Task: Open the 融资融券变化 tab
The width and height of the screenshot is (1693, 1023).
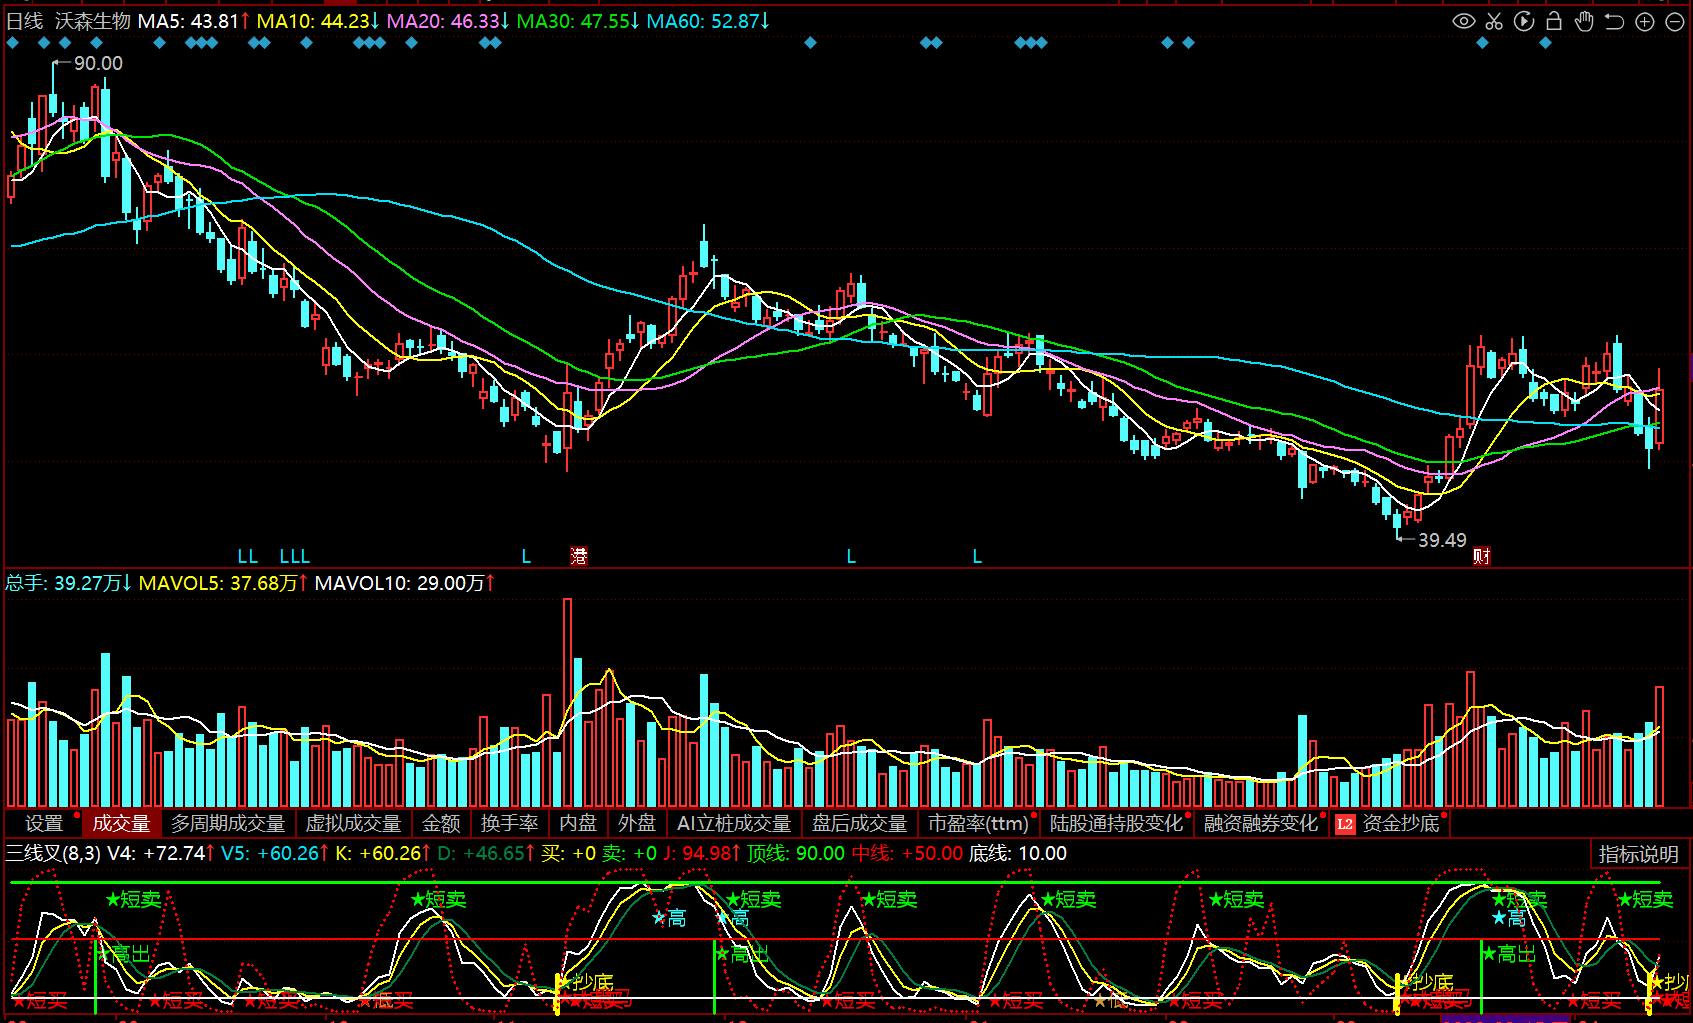Action: tap(1261, 823)
